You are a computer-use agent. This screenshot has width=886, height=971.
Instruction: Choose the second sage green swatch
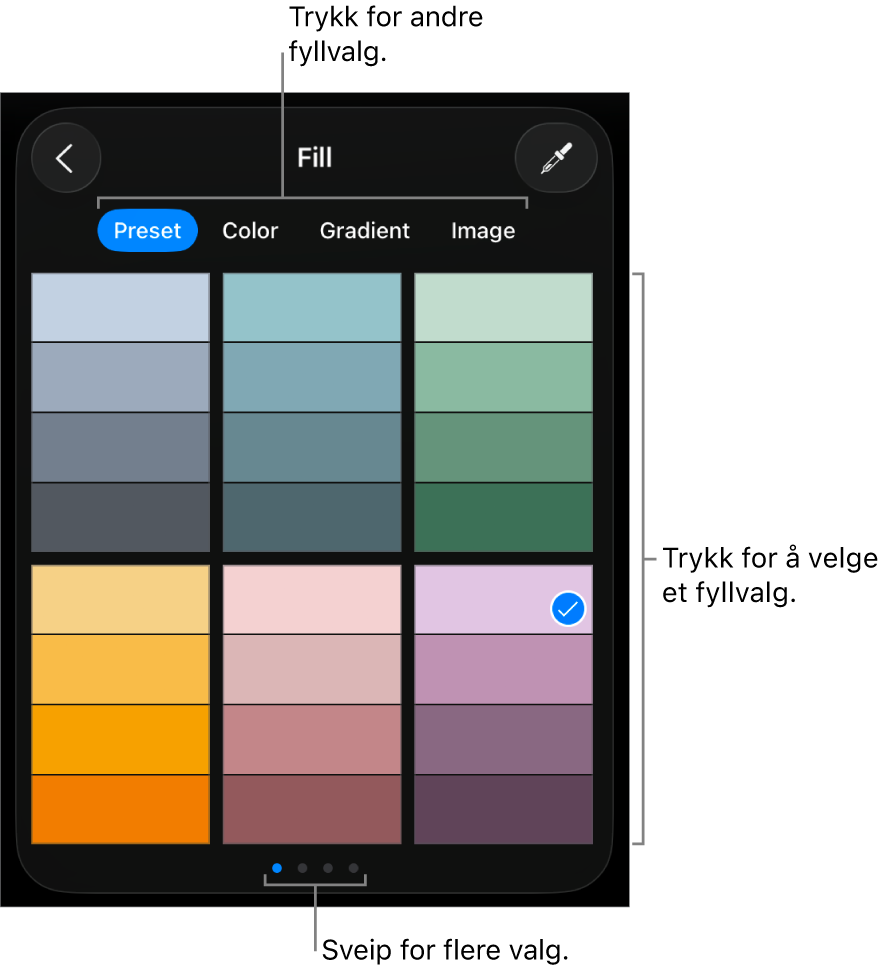pyautogui.click(x=503, y=377)
